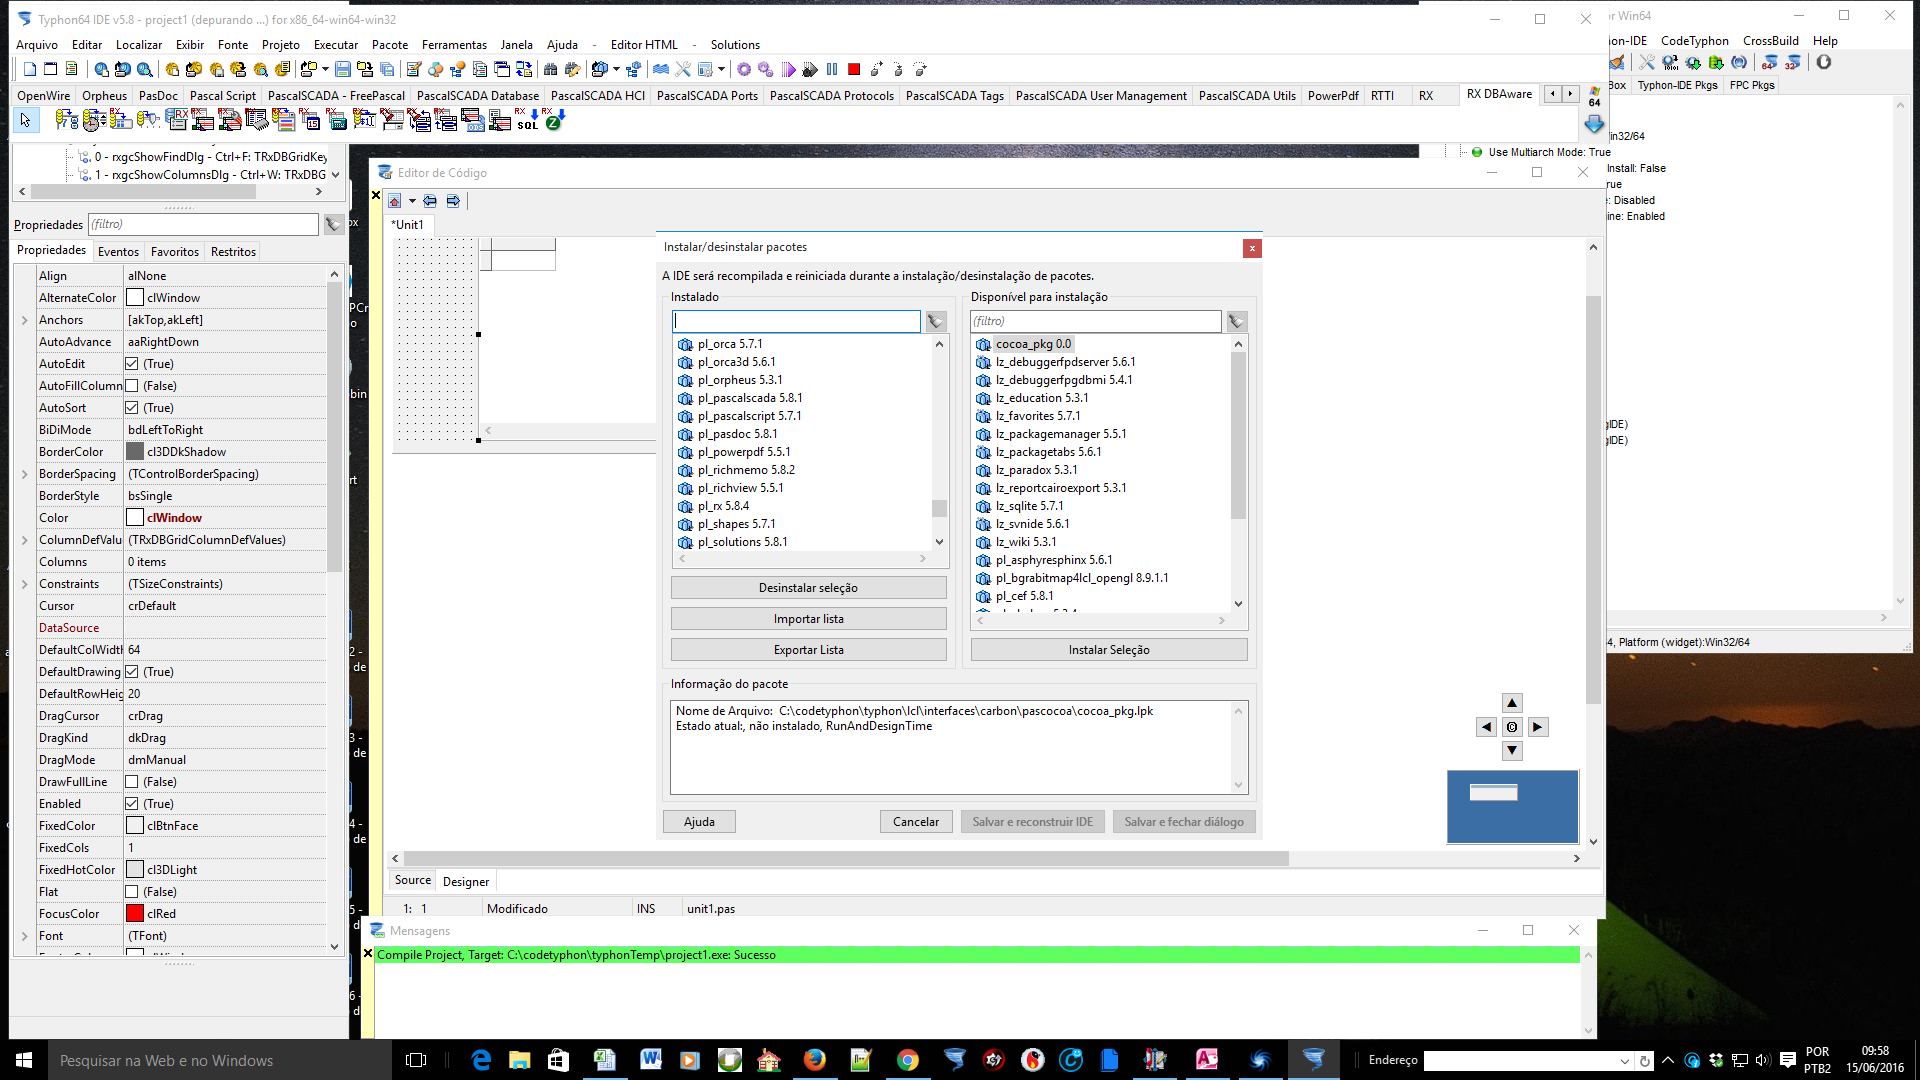Click the filter clear icon beside the Instalado filter
This screenshot has height=1080, width=1920.
point(935,321)
